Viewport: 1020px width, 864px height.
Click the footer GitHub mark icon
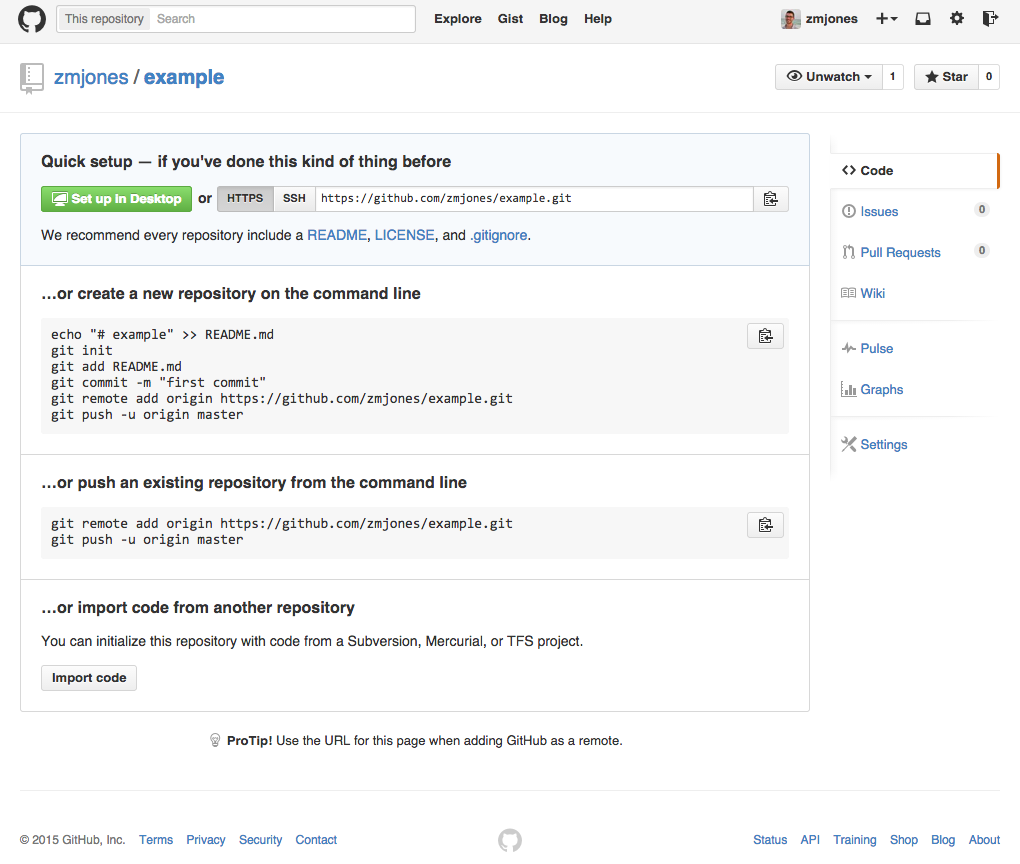(510, 840)
